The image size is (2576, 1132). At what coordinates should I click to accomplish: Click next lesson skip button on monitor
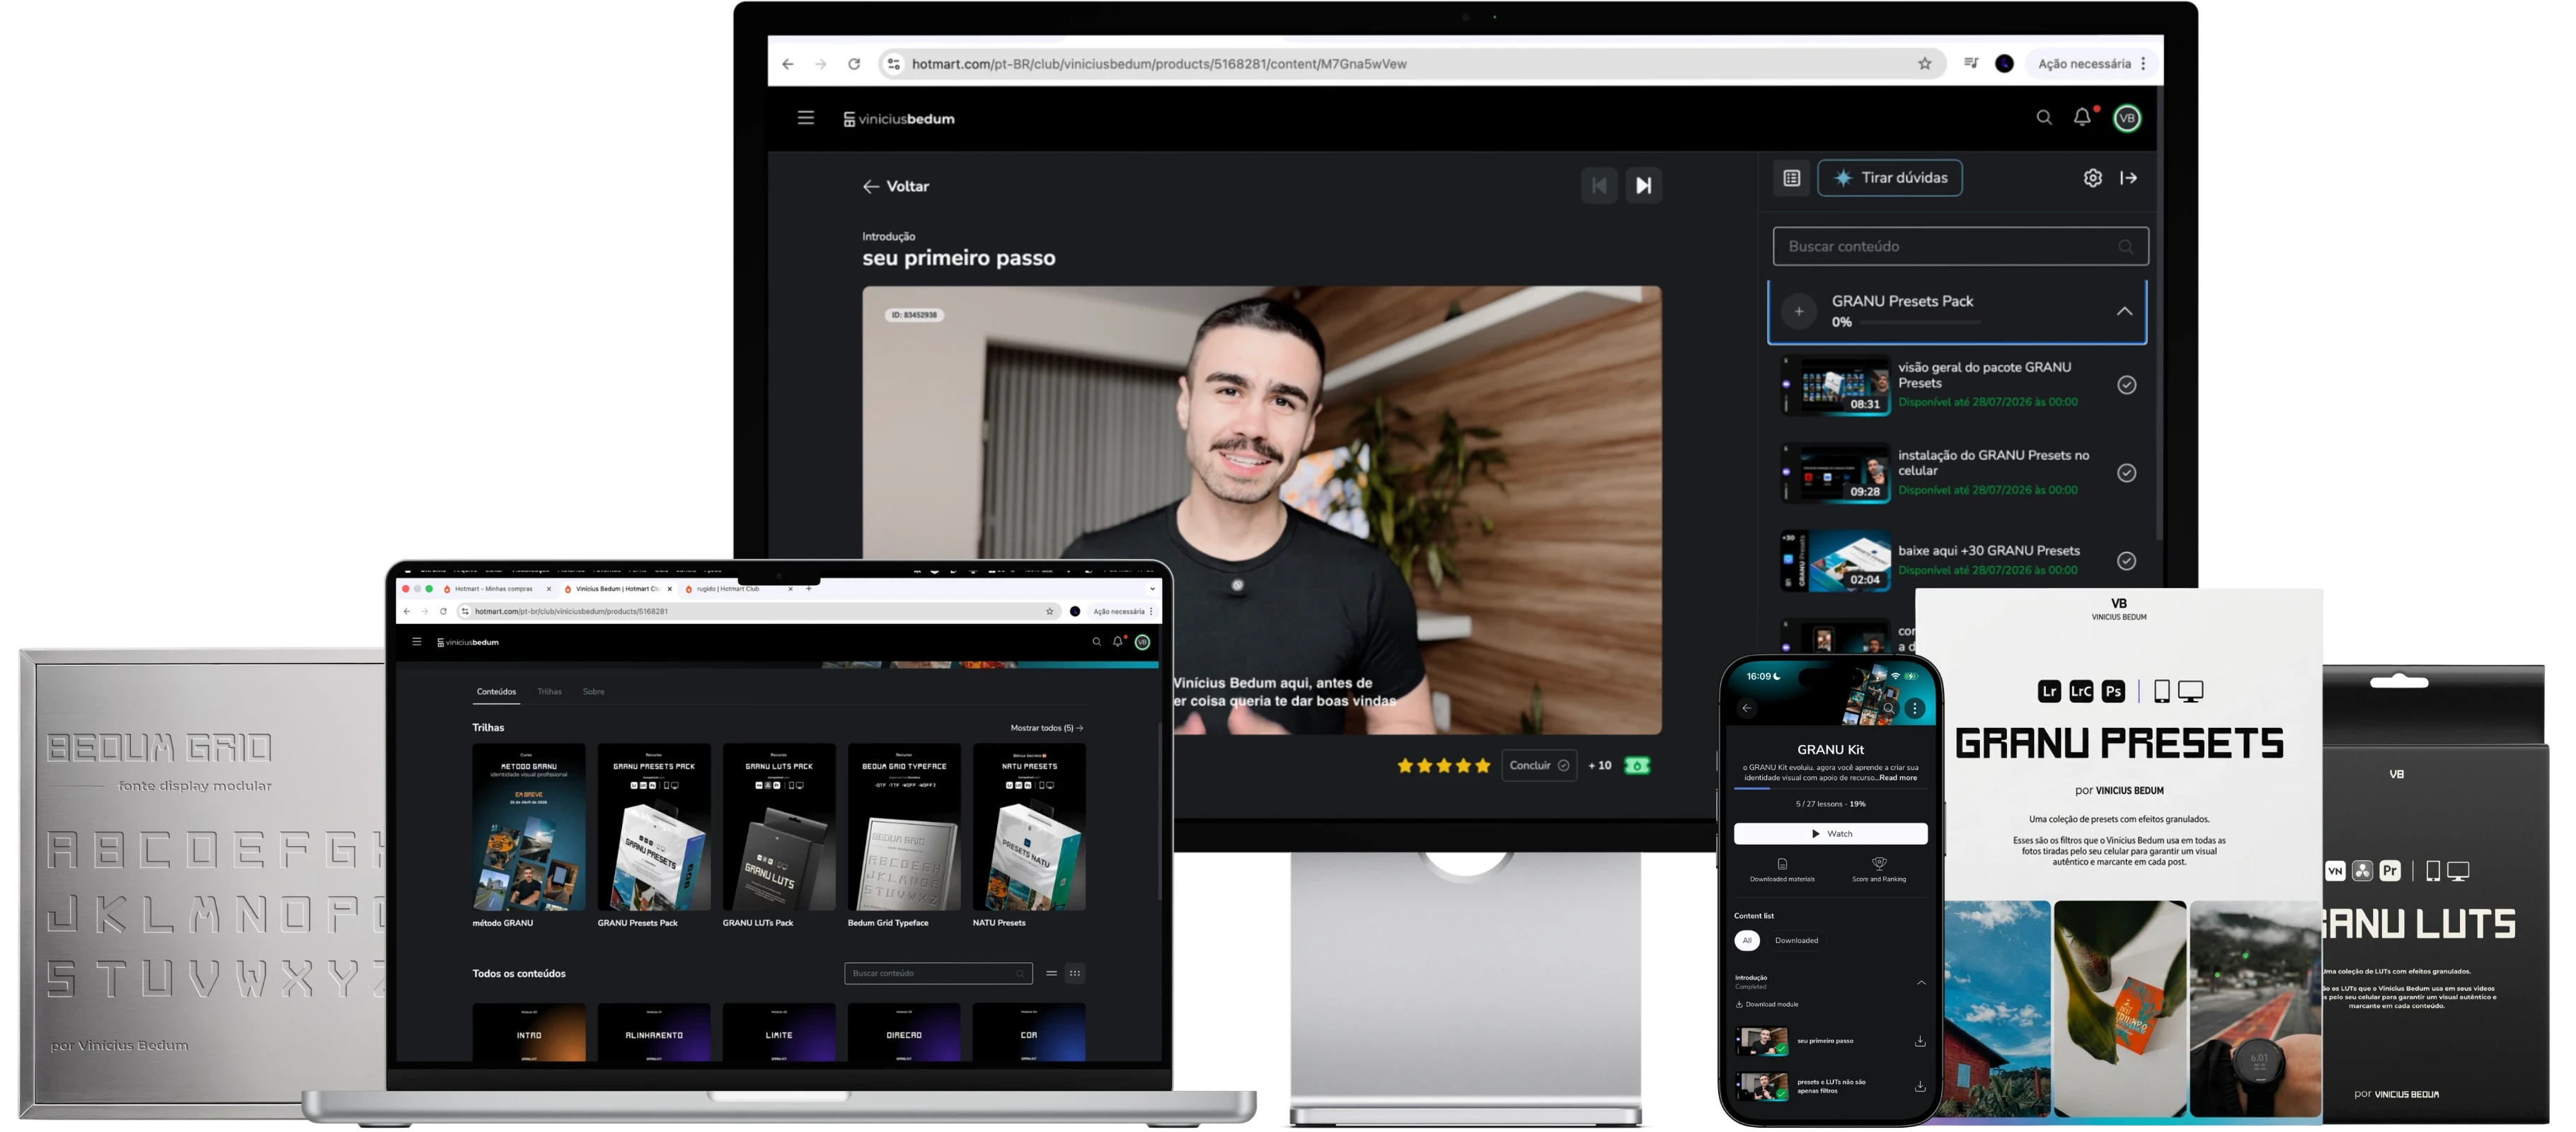tap(1643, 185)
